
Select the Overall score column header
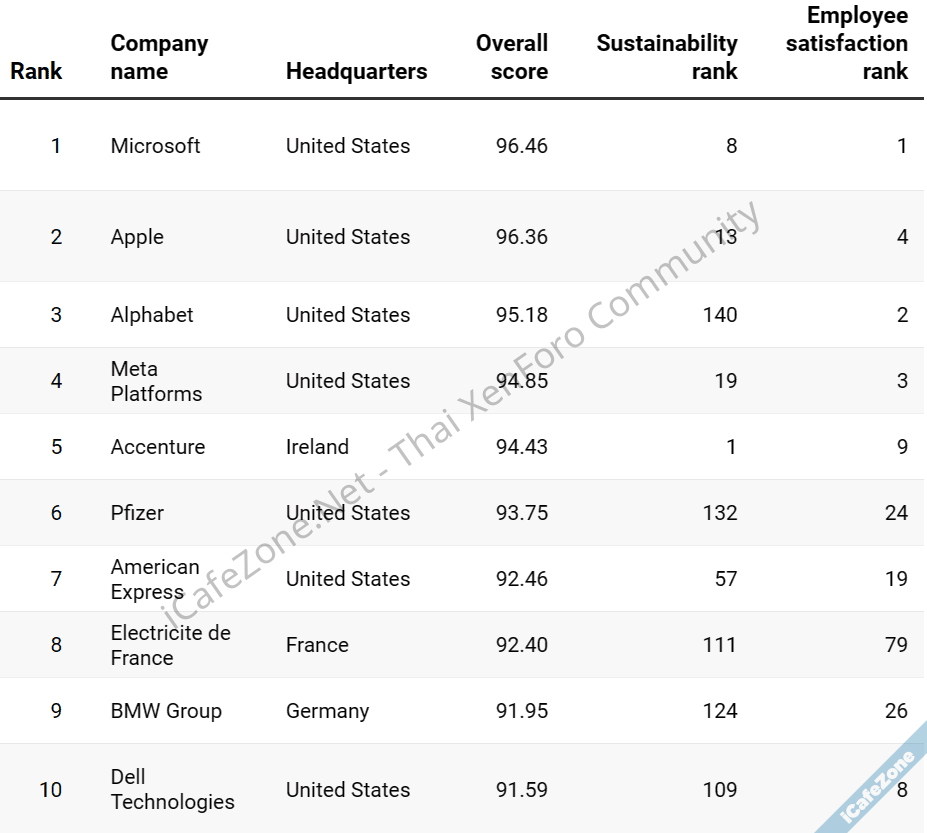(x=511, y=57)
